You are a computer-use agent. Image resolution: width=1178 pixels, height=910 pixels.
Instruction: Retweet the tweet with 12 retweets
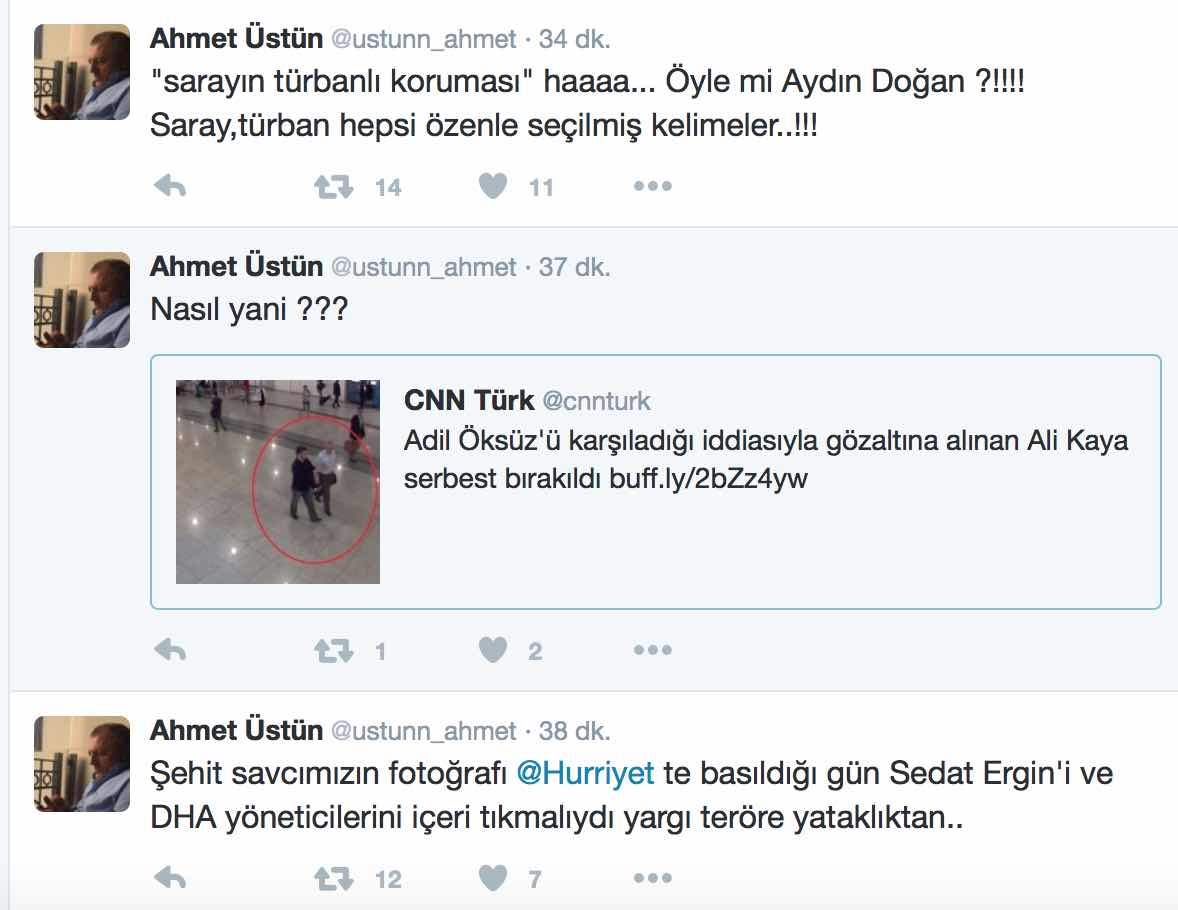tap(334, 878)
